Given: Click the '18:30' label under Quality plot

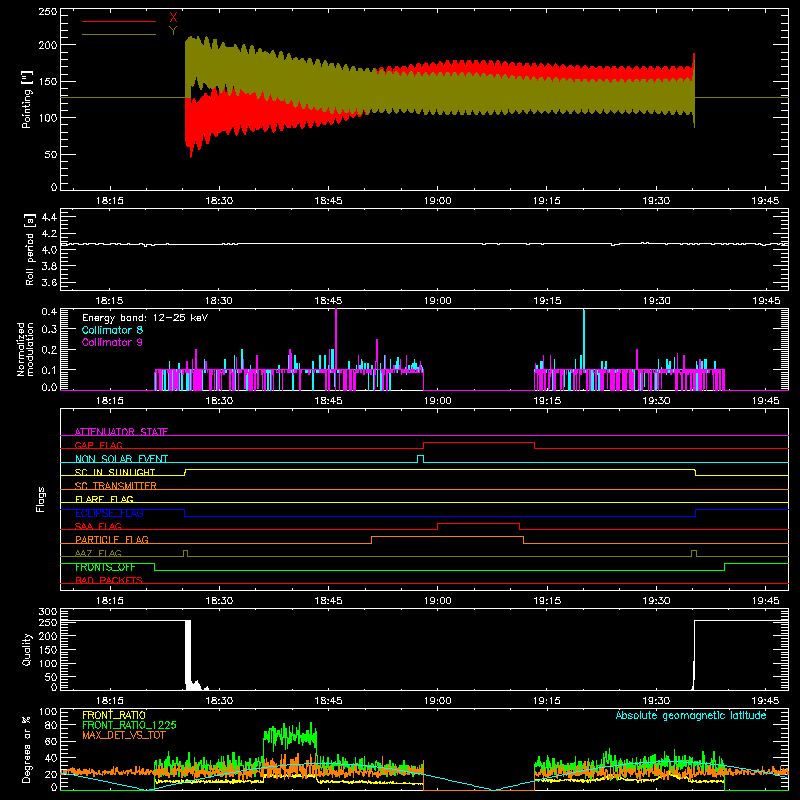Looking at the screenshot, I should [219, 701].
